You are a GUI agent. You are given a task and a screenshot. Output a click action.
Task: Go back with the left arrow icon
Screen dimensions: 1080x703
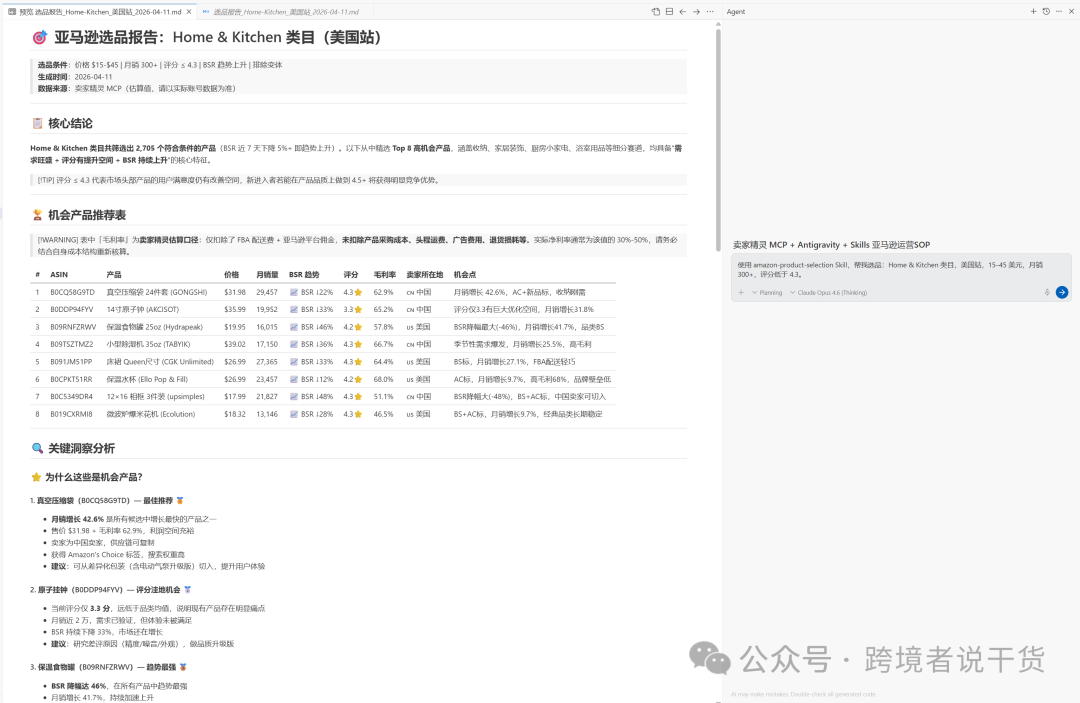tap(683, 12)
